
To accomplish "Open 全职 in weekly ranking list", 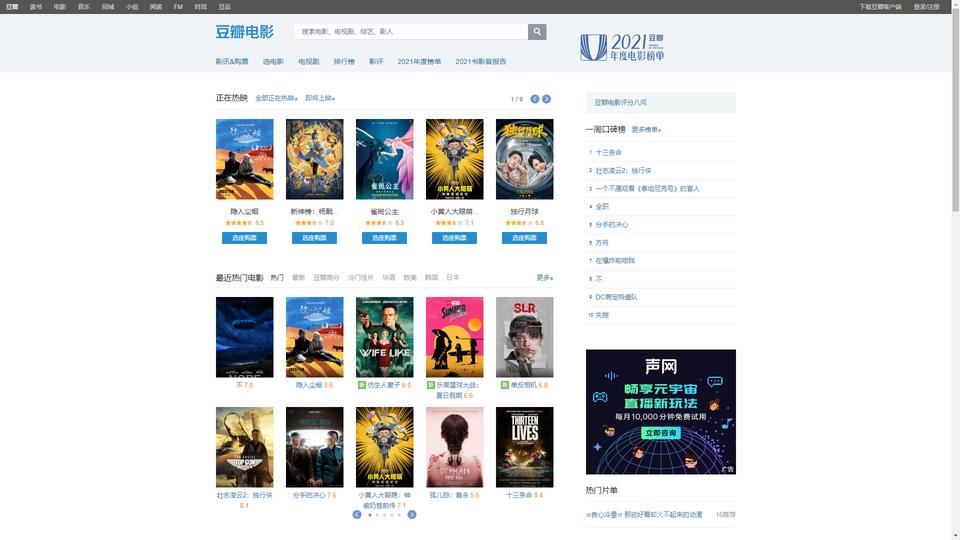I will tap(602, 207).
